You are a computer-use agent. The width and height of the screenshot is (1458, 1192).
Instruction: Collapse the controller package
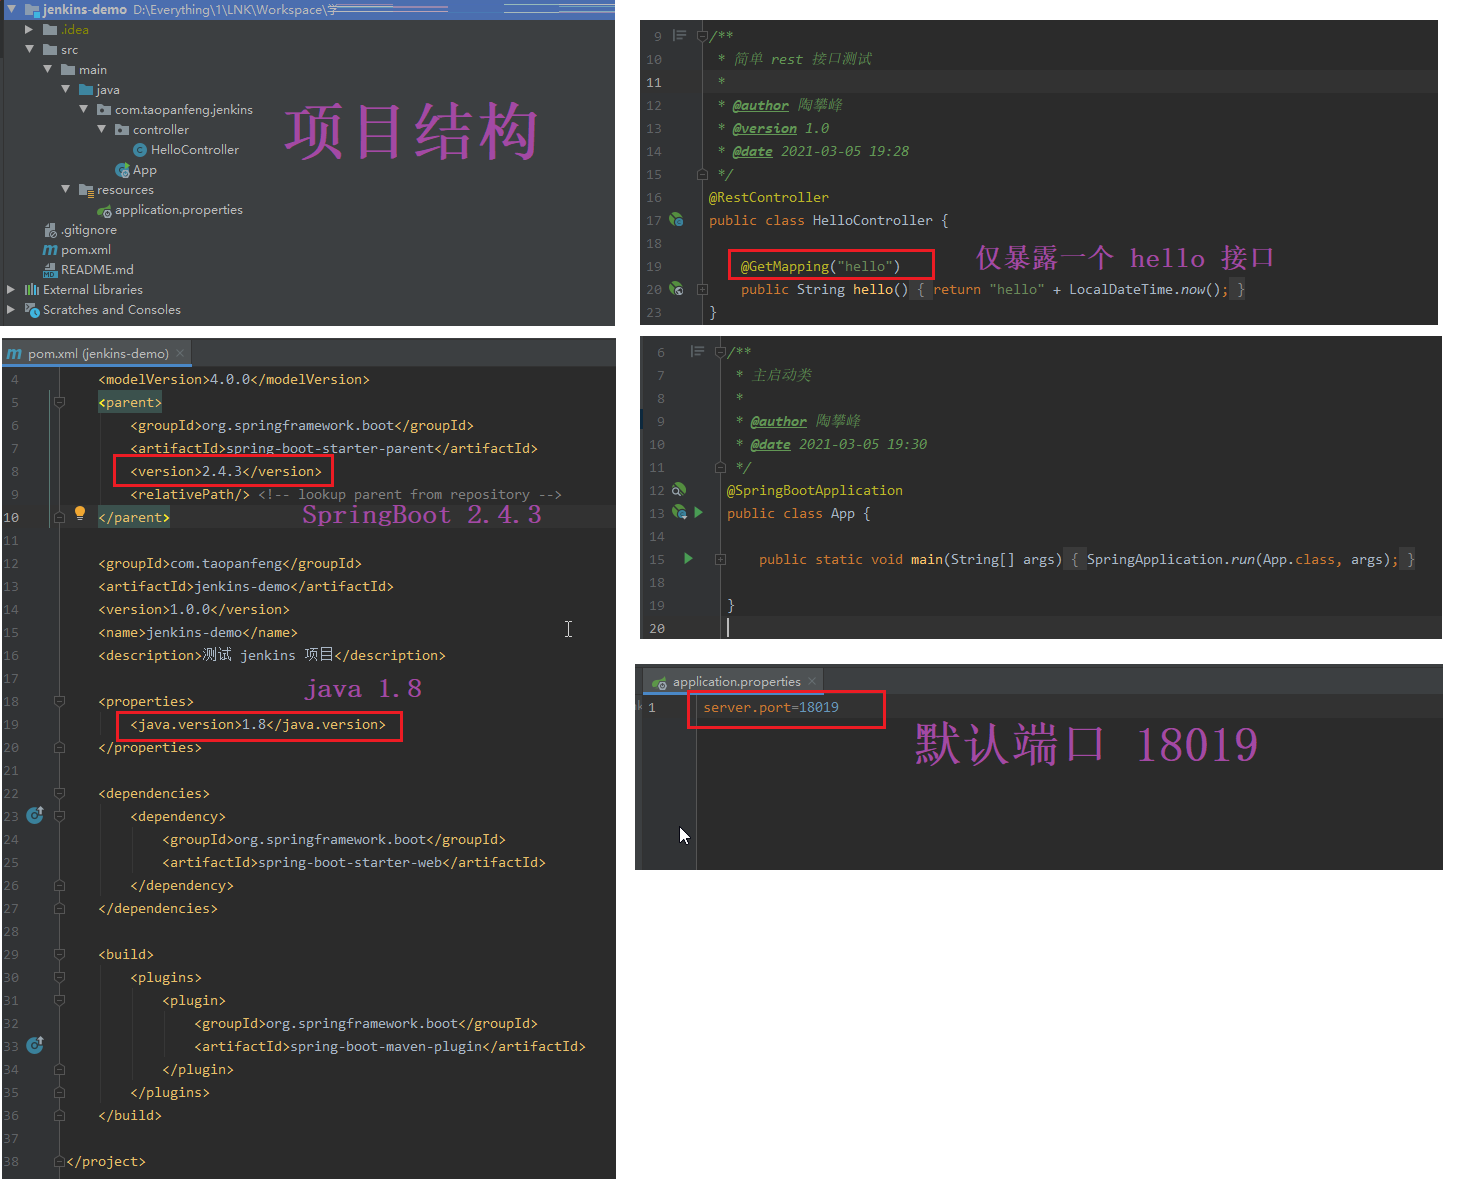pyautogui.click(x=101, y=129)
